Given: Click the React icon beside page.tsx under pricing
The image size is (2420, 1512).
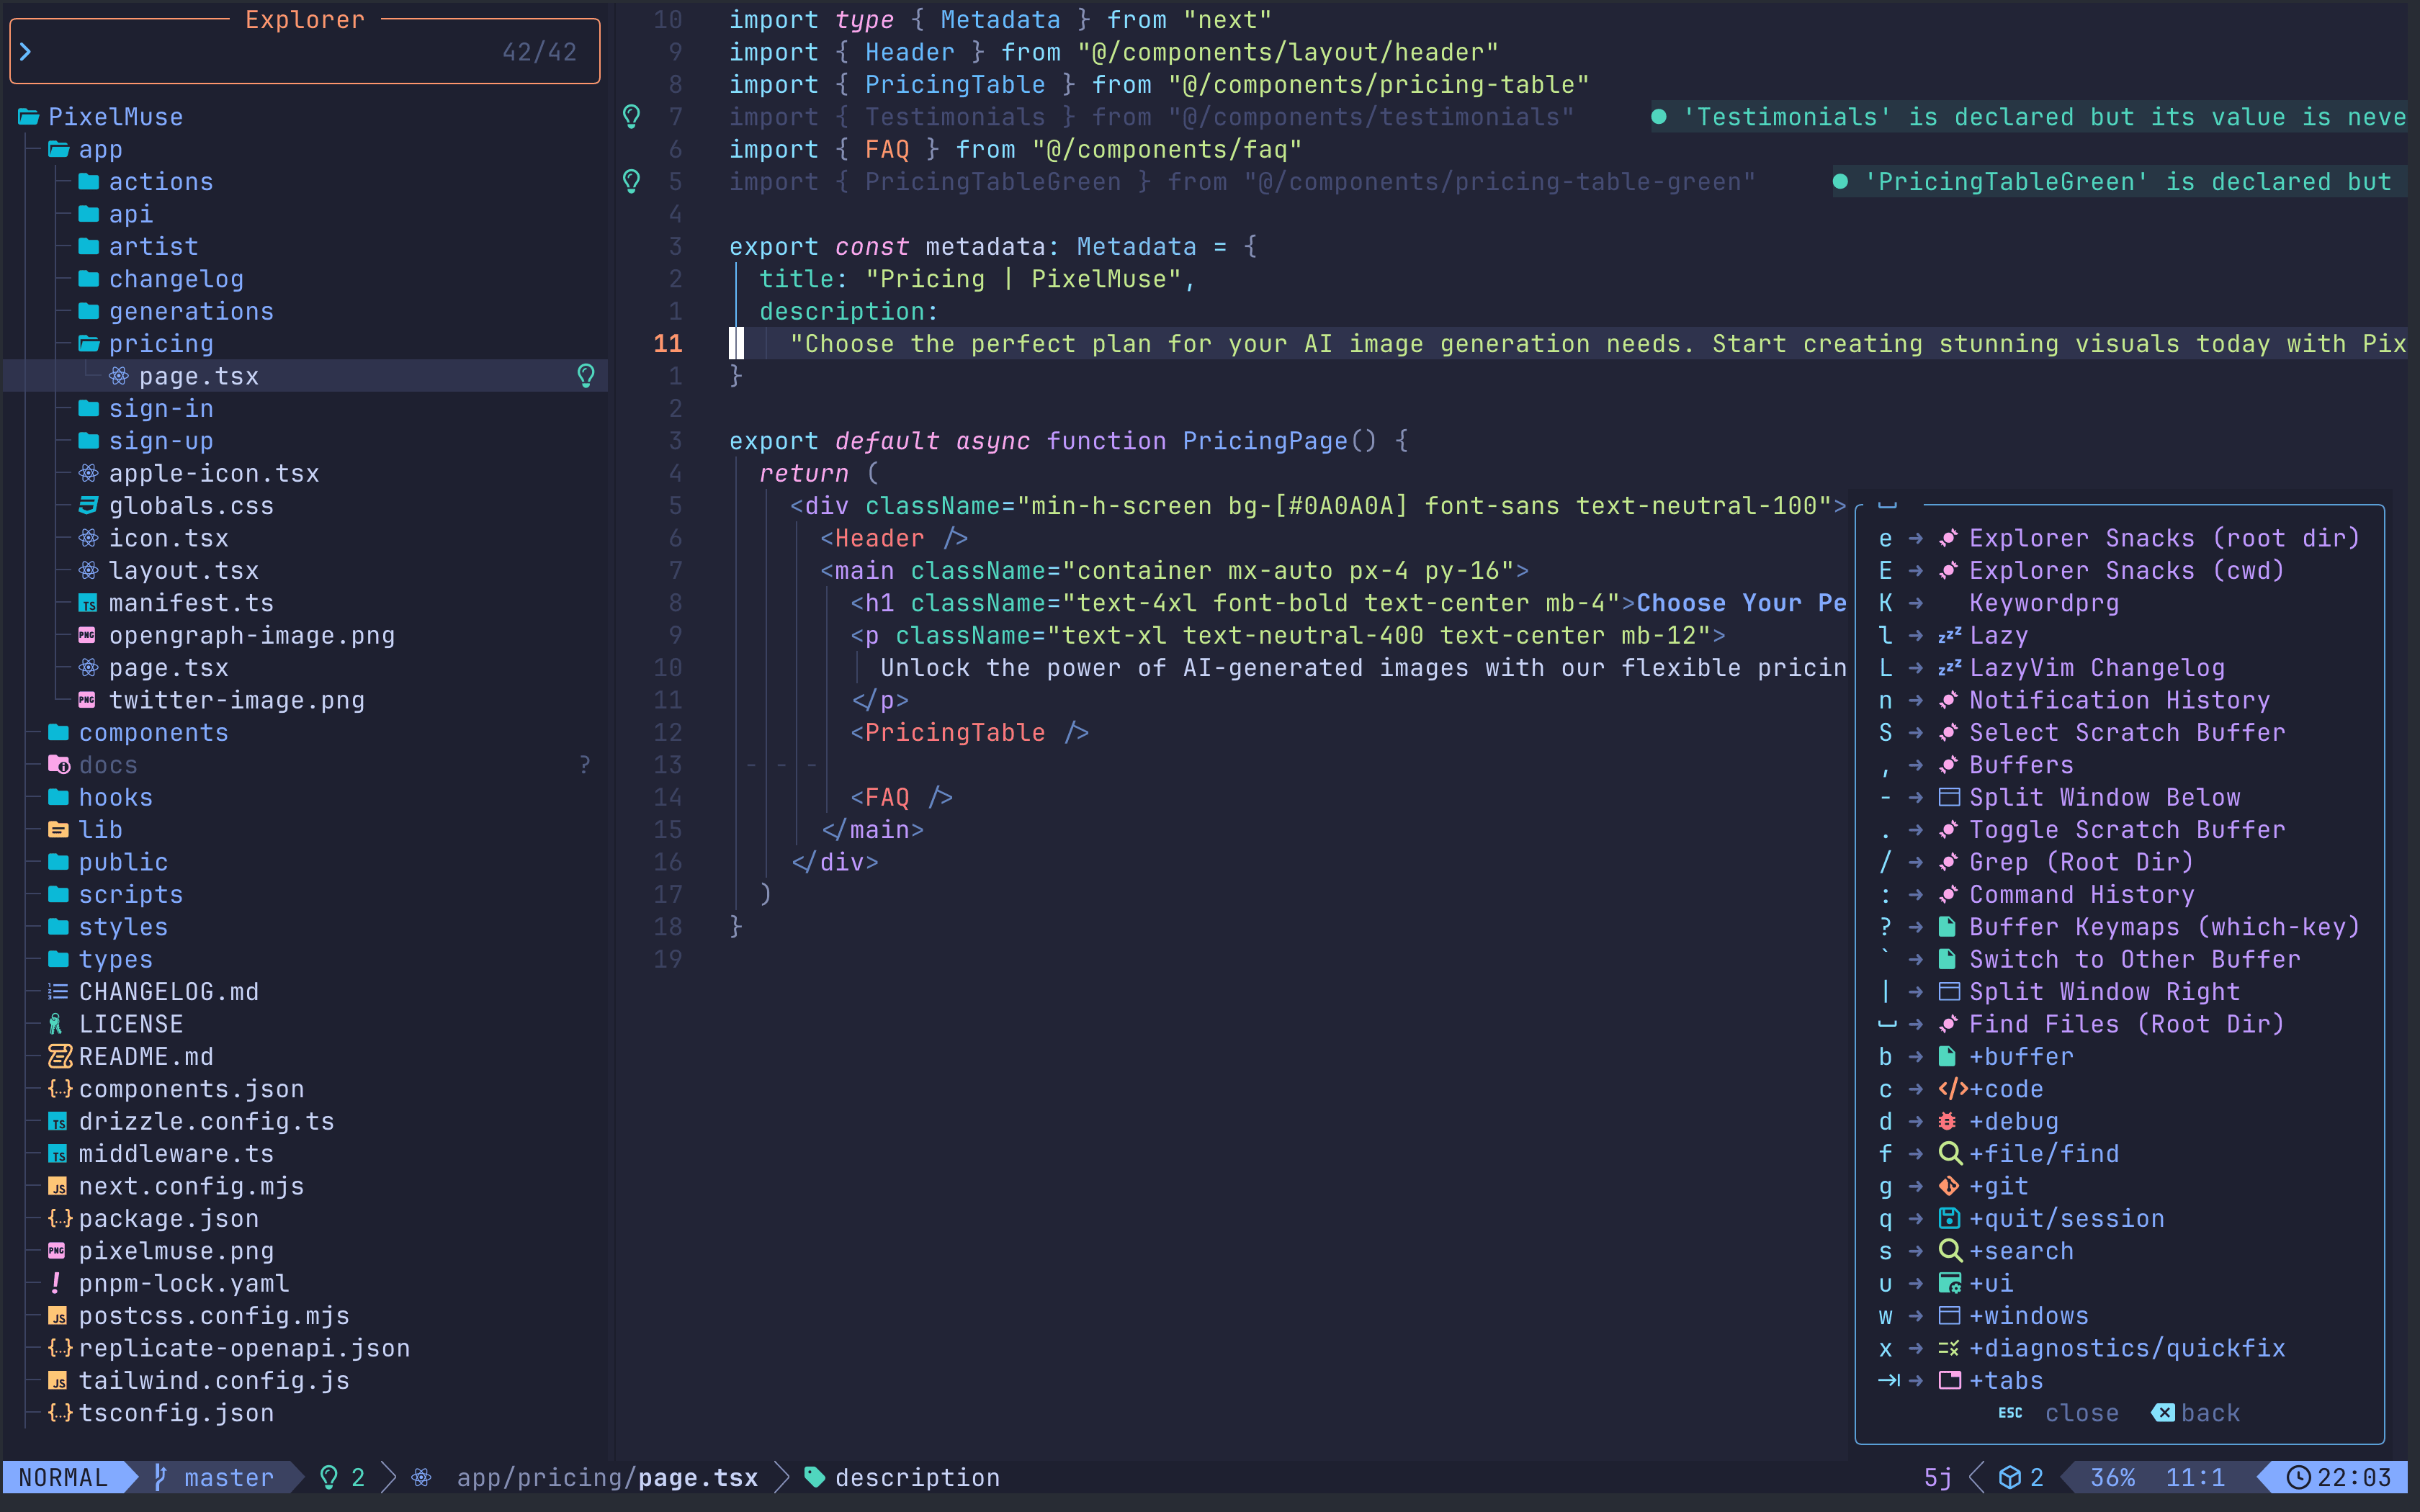Looking at the screenshot, I should coord(119,376).
